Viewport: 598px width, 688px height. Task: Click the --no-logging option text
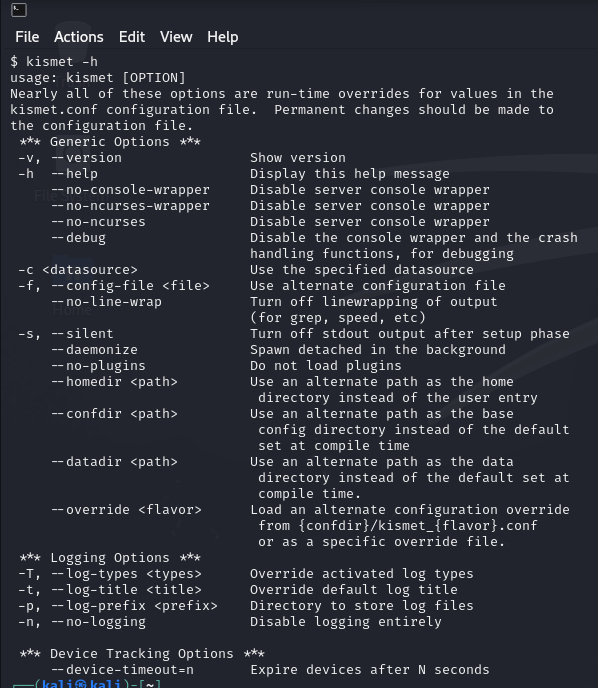99,622
